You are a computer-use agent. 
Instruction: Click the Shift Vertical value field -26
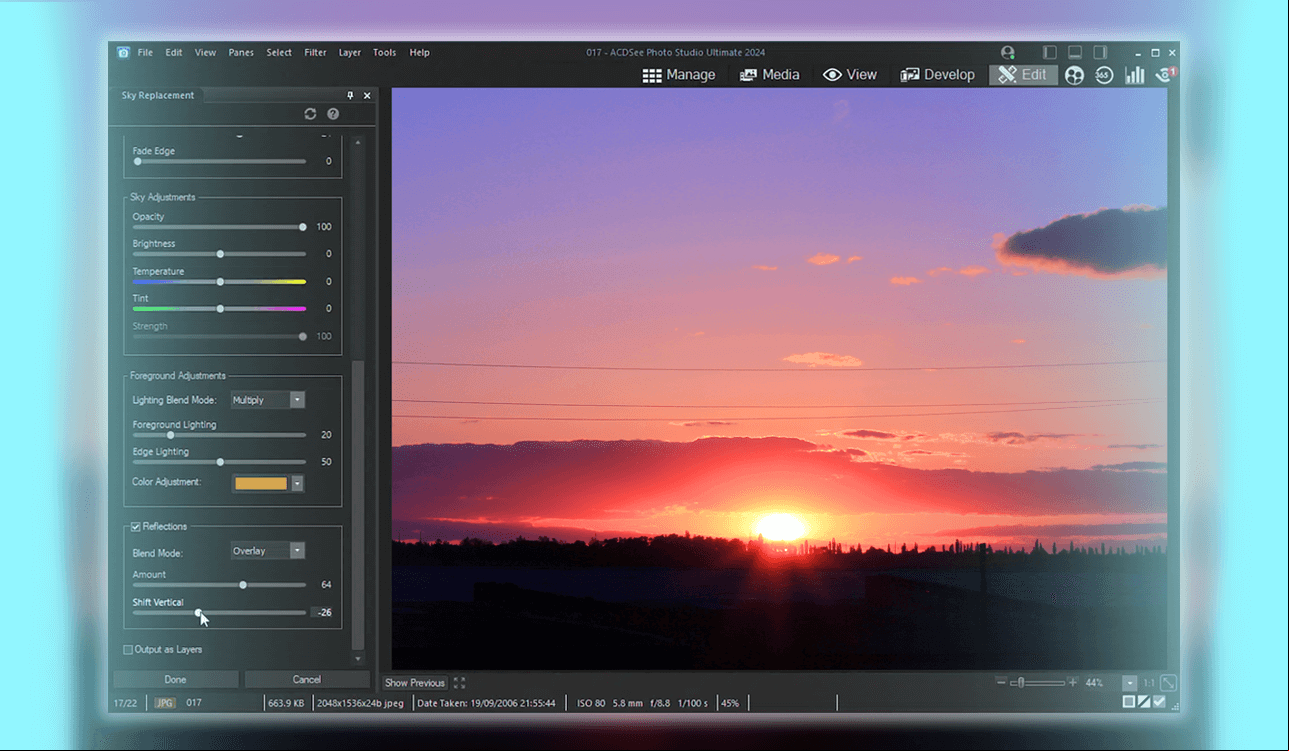click(x=322, y=612)
